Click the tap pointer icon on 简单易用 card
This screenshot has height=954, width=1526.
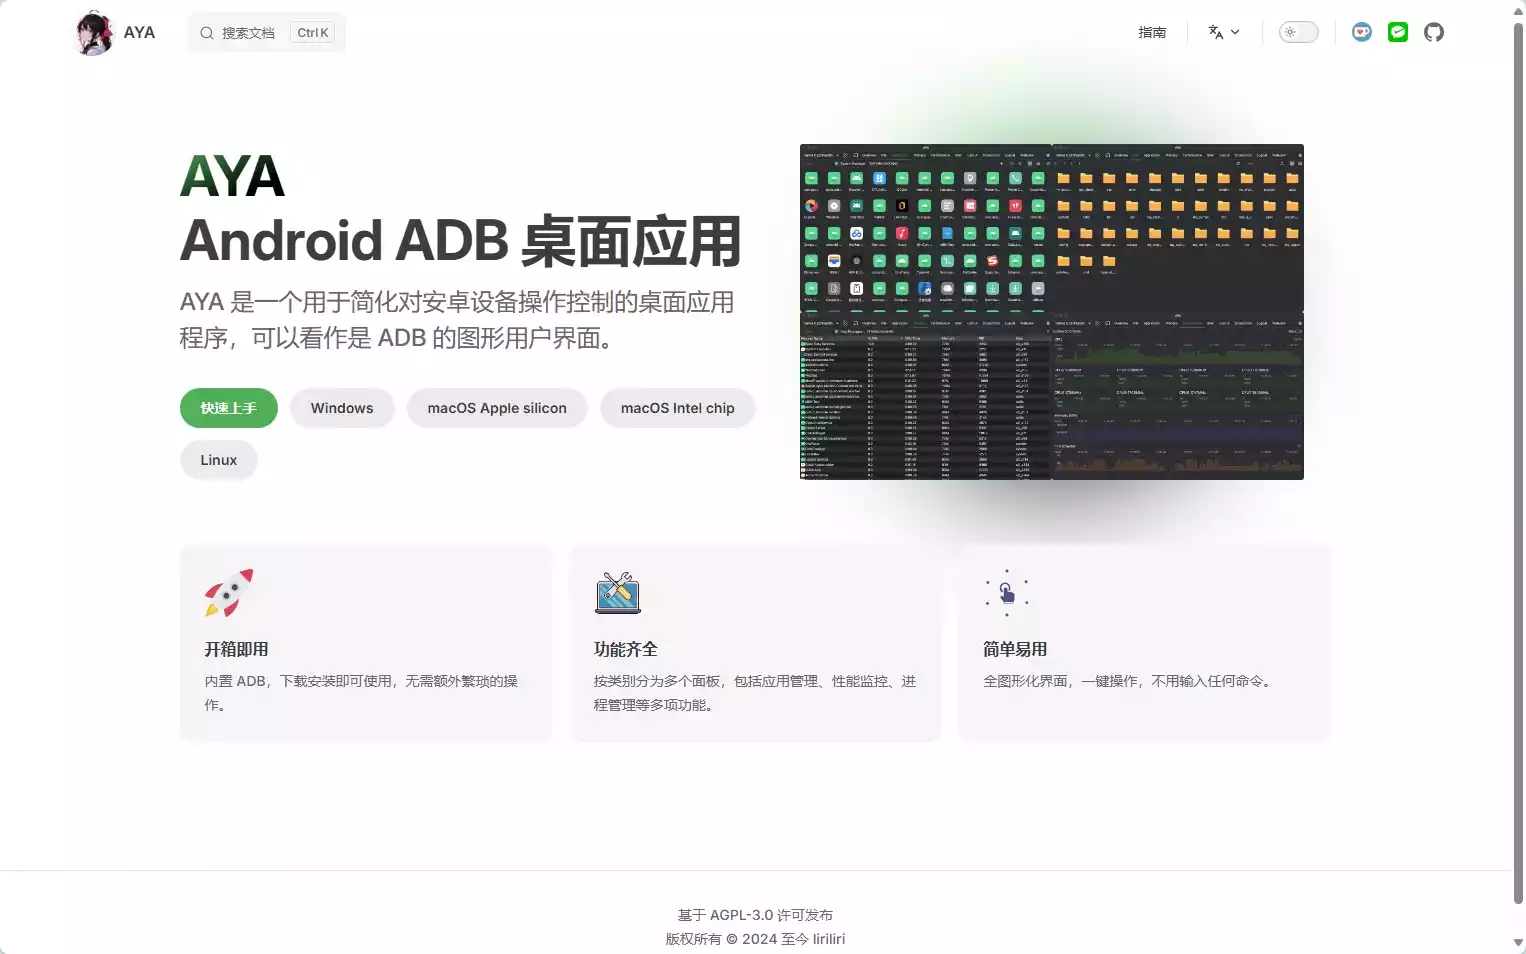point(1007,593)
